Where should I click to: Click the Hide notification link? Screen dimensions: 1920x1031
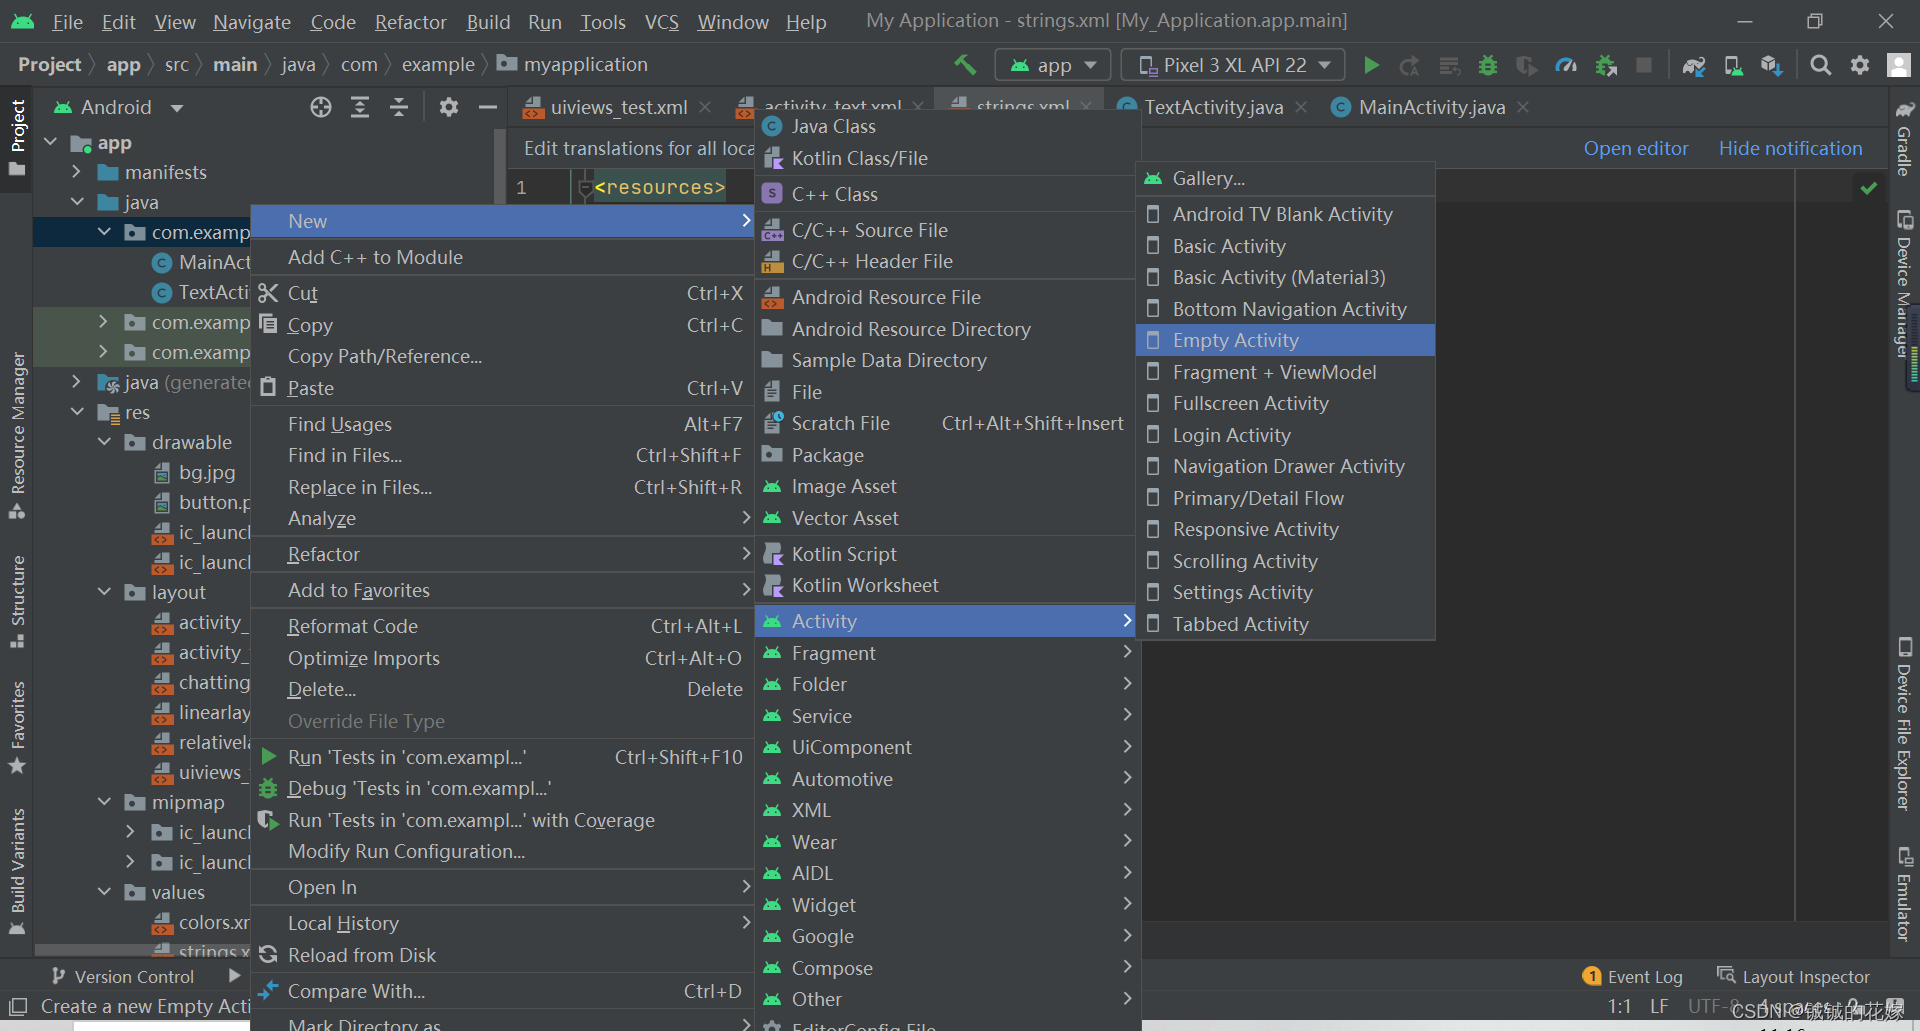[x=1790, y=147]
